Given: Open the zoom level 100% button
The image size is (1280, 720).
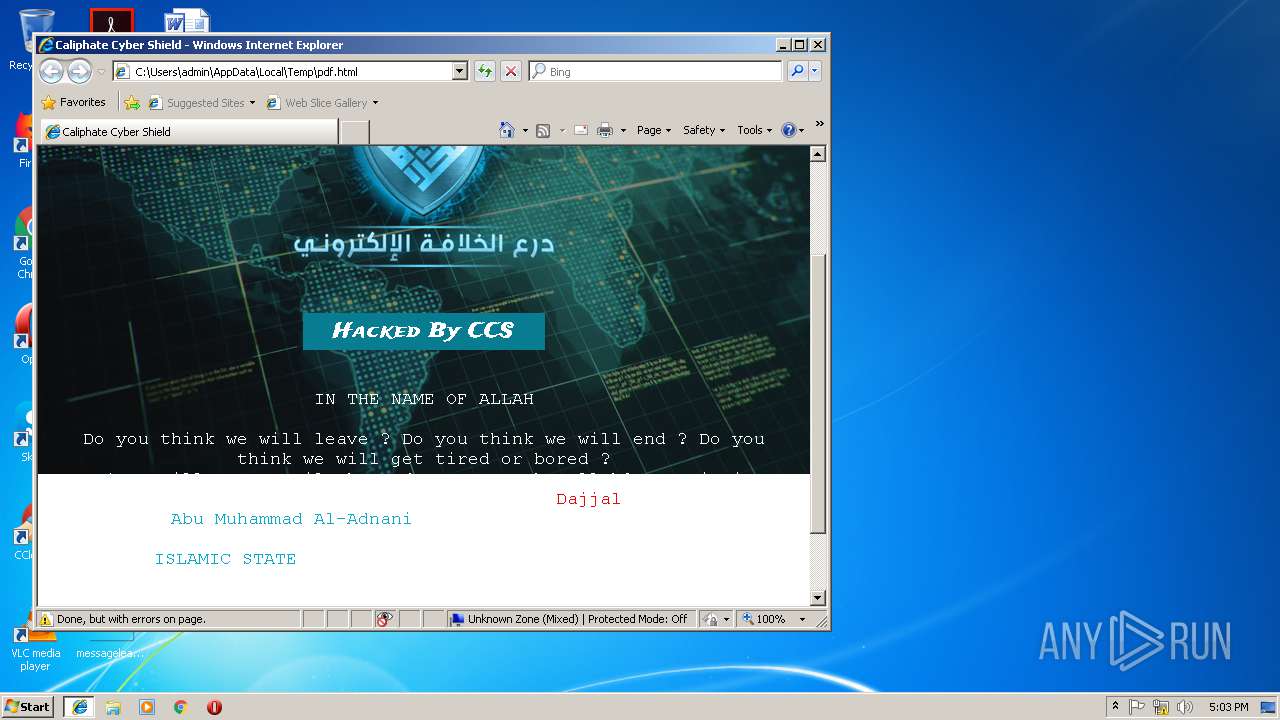Looking at the screenshot, I should click(x=765, y=619).
